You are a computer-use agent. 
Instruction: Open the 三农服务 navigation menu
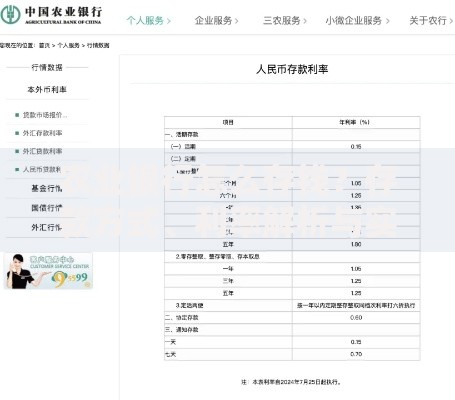point(285,21)
